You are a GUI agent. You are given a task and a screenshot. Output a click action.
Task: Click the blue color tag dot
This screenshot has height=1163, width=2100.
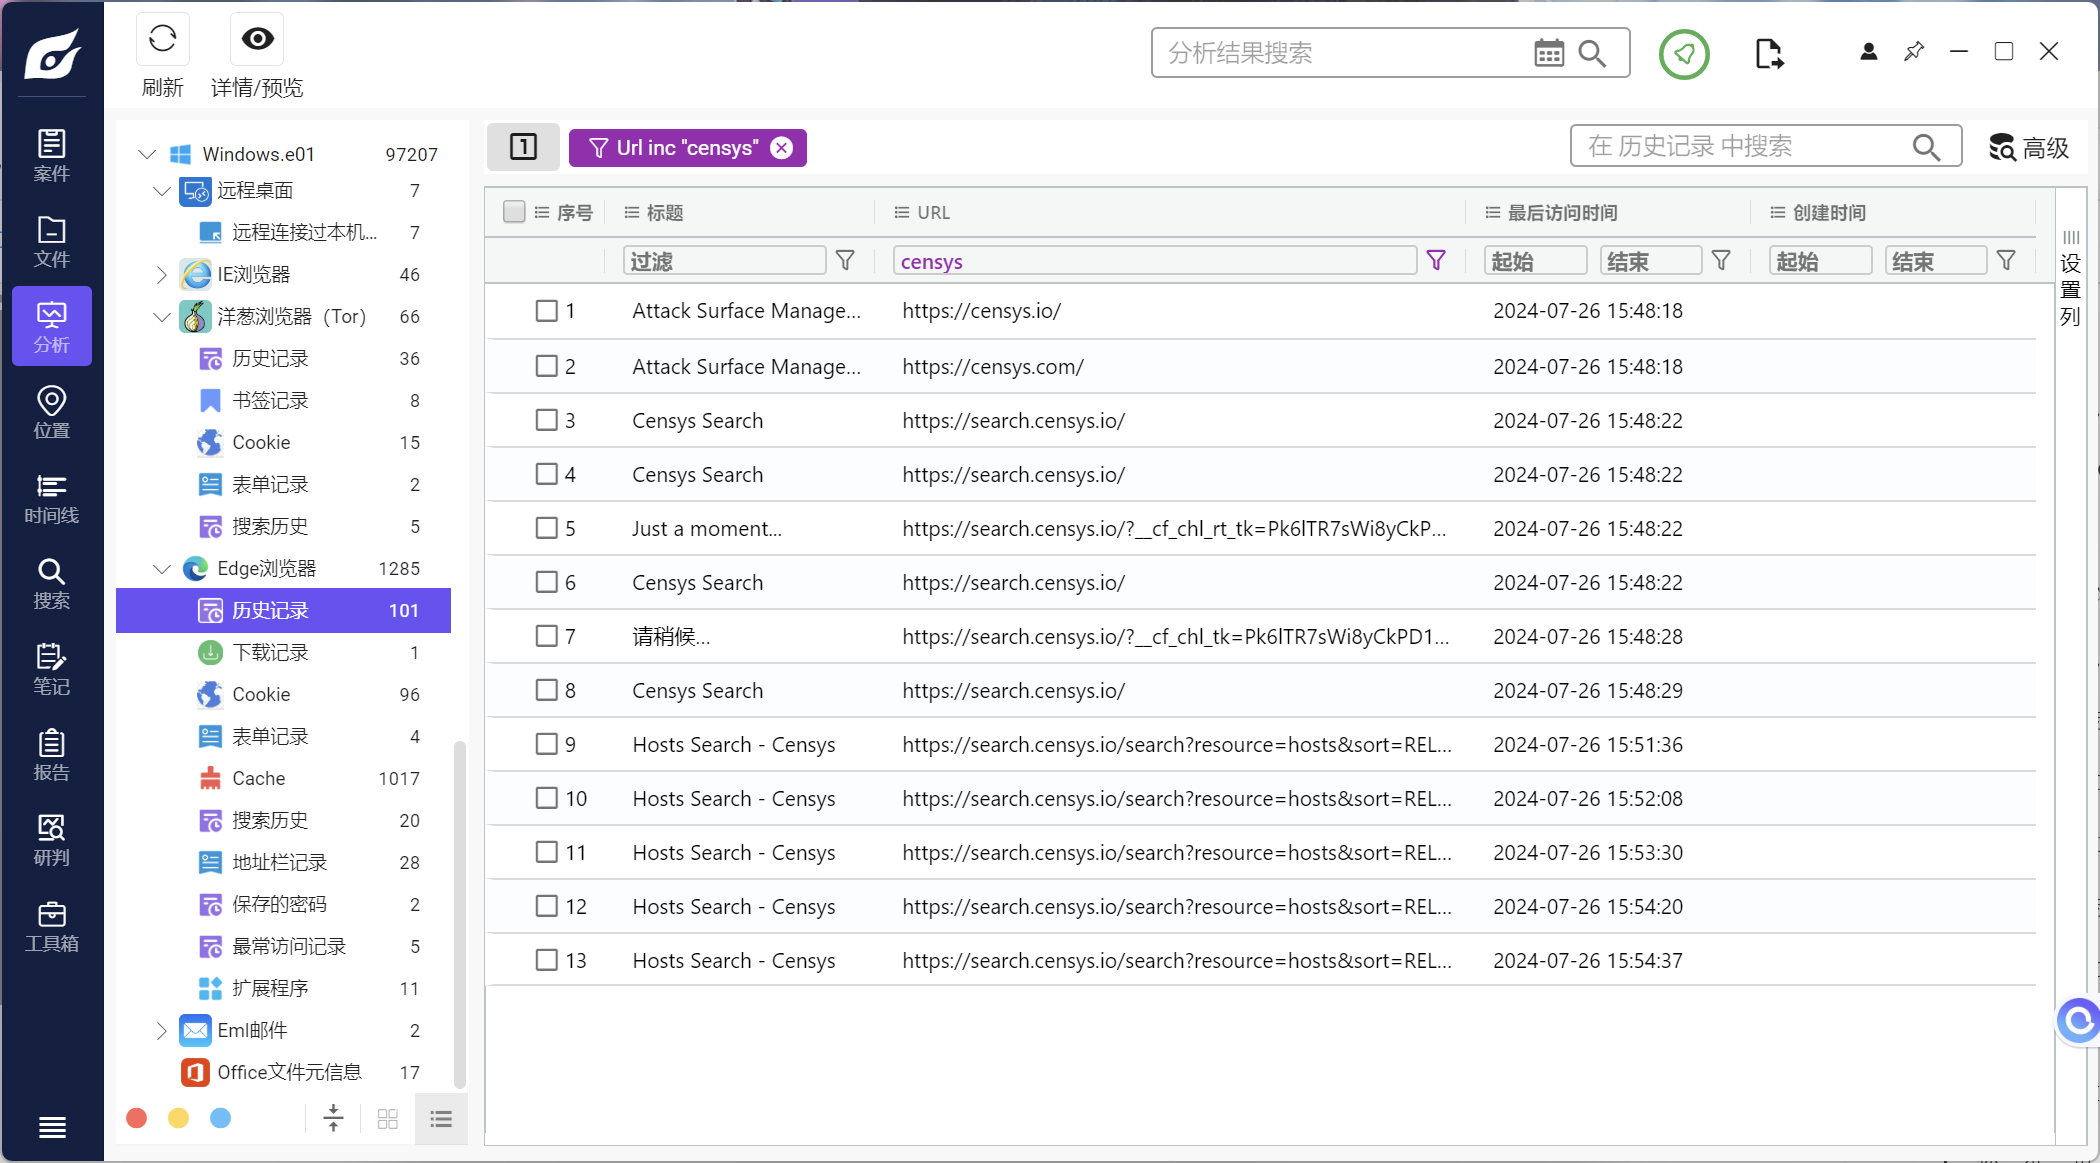click(x=220, y=1118)
